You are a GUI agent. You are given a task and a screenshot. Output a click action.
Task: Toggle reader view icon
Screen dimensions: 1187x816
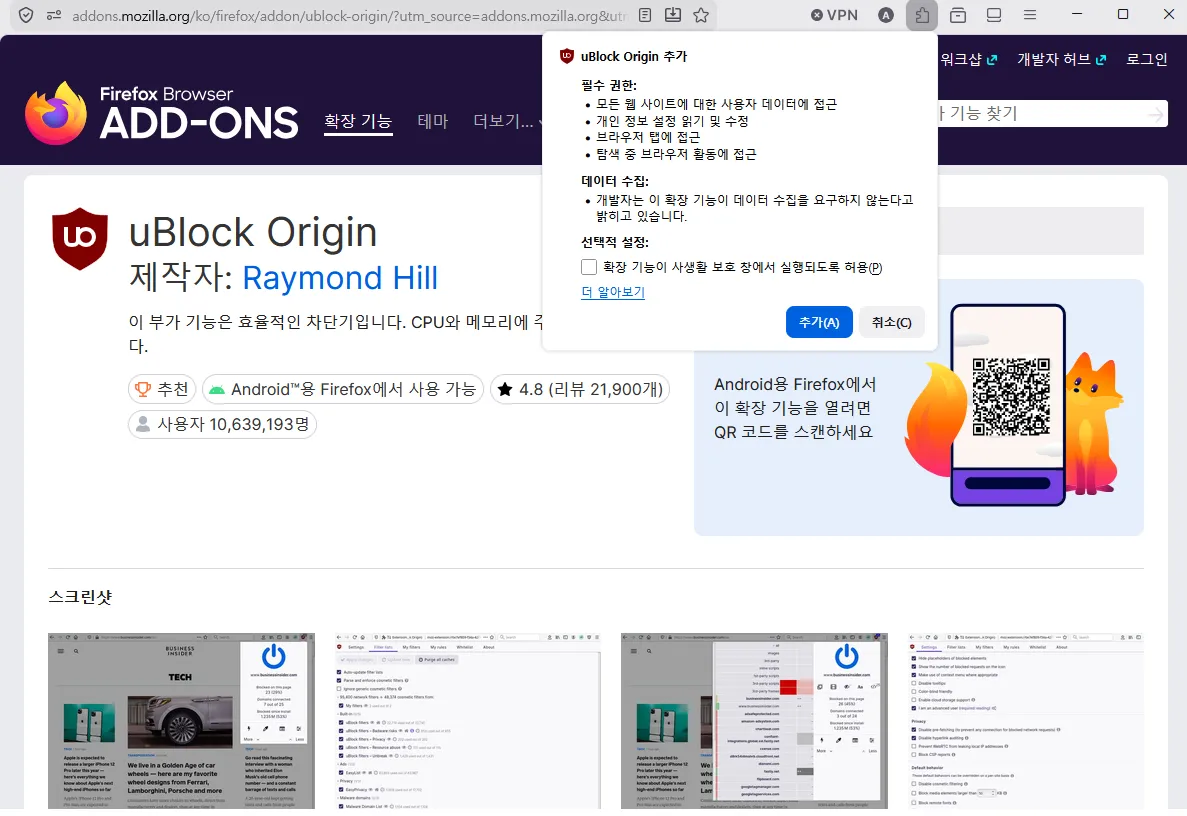pos(644,15)
